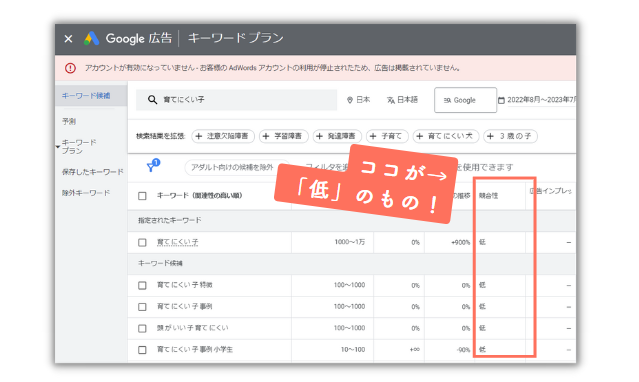The image size is (639, 382).
Task: Open the Google network selector box
Action: (465, 100)
